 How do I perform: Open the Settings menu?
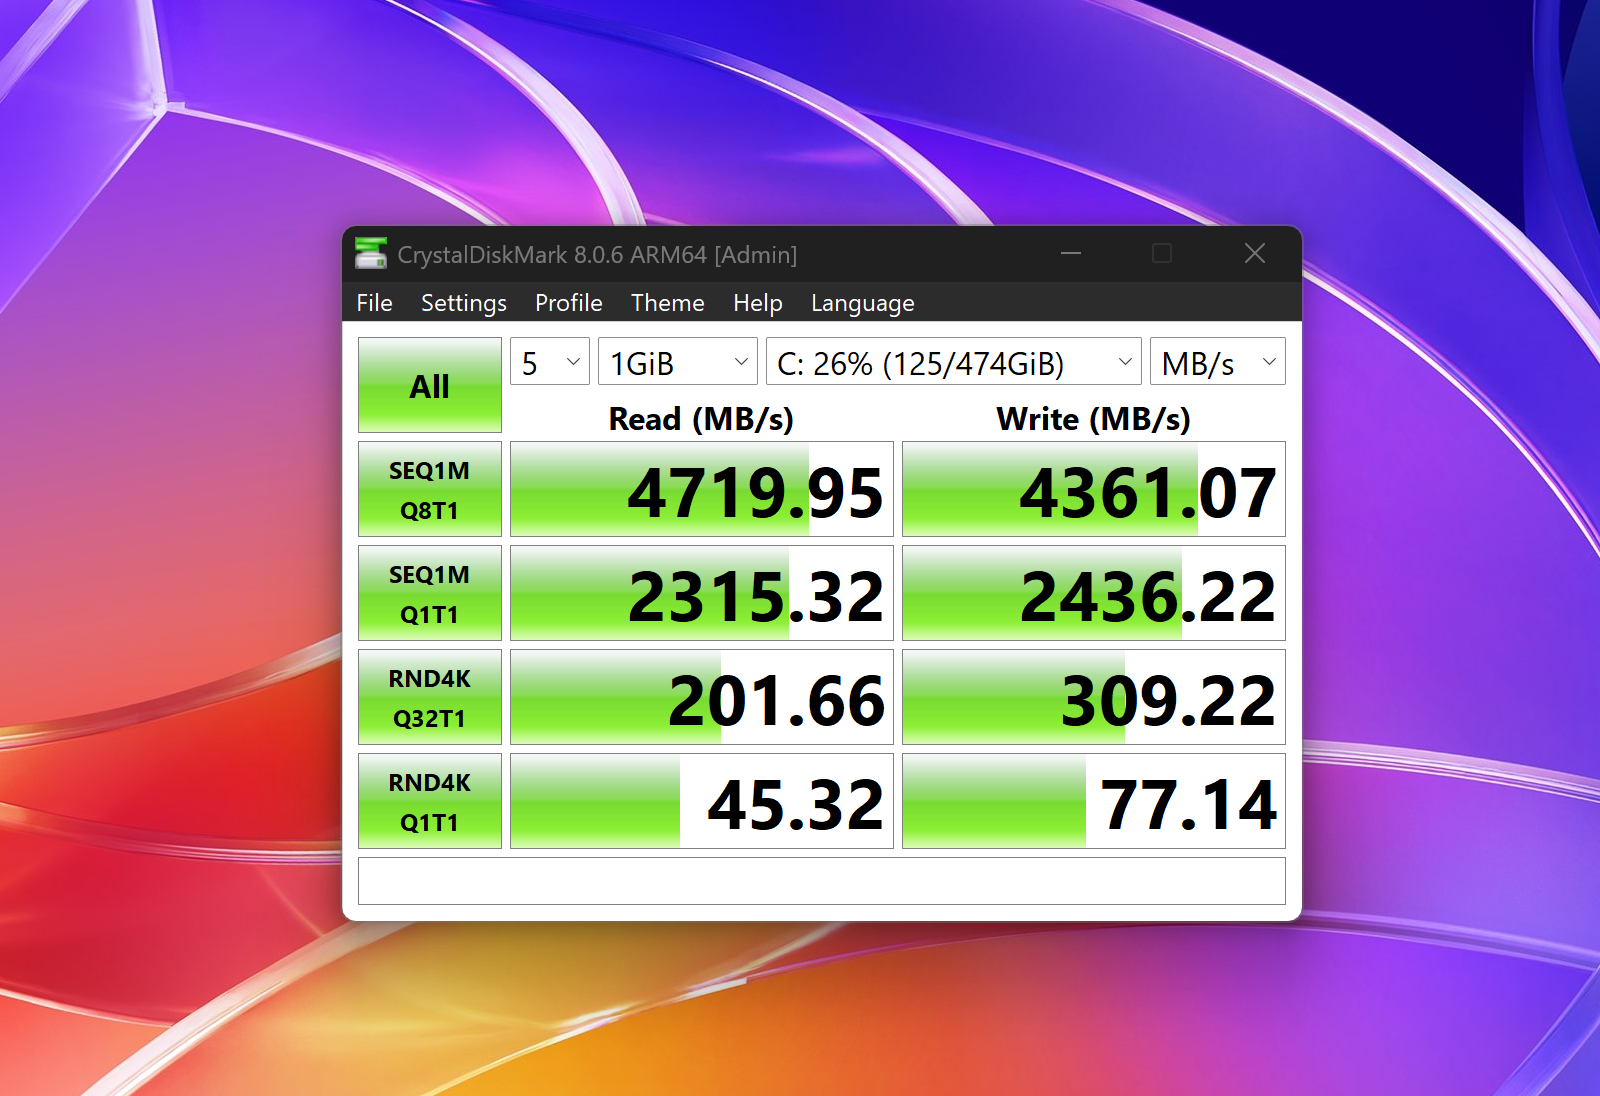click(x=463, y=303)
